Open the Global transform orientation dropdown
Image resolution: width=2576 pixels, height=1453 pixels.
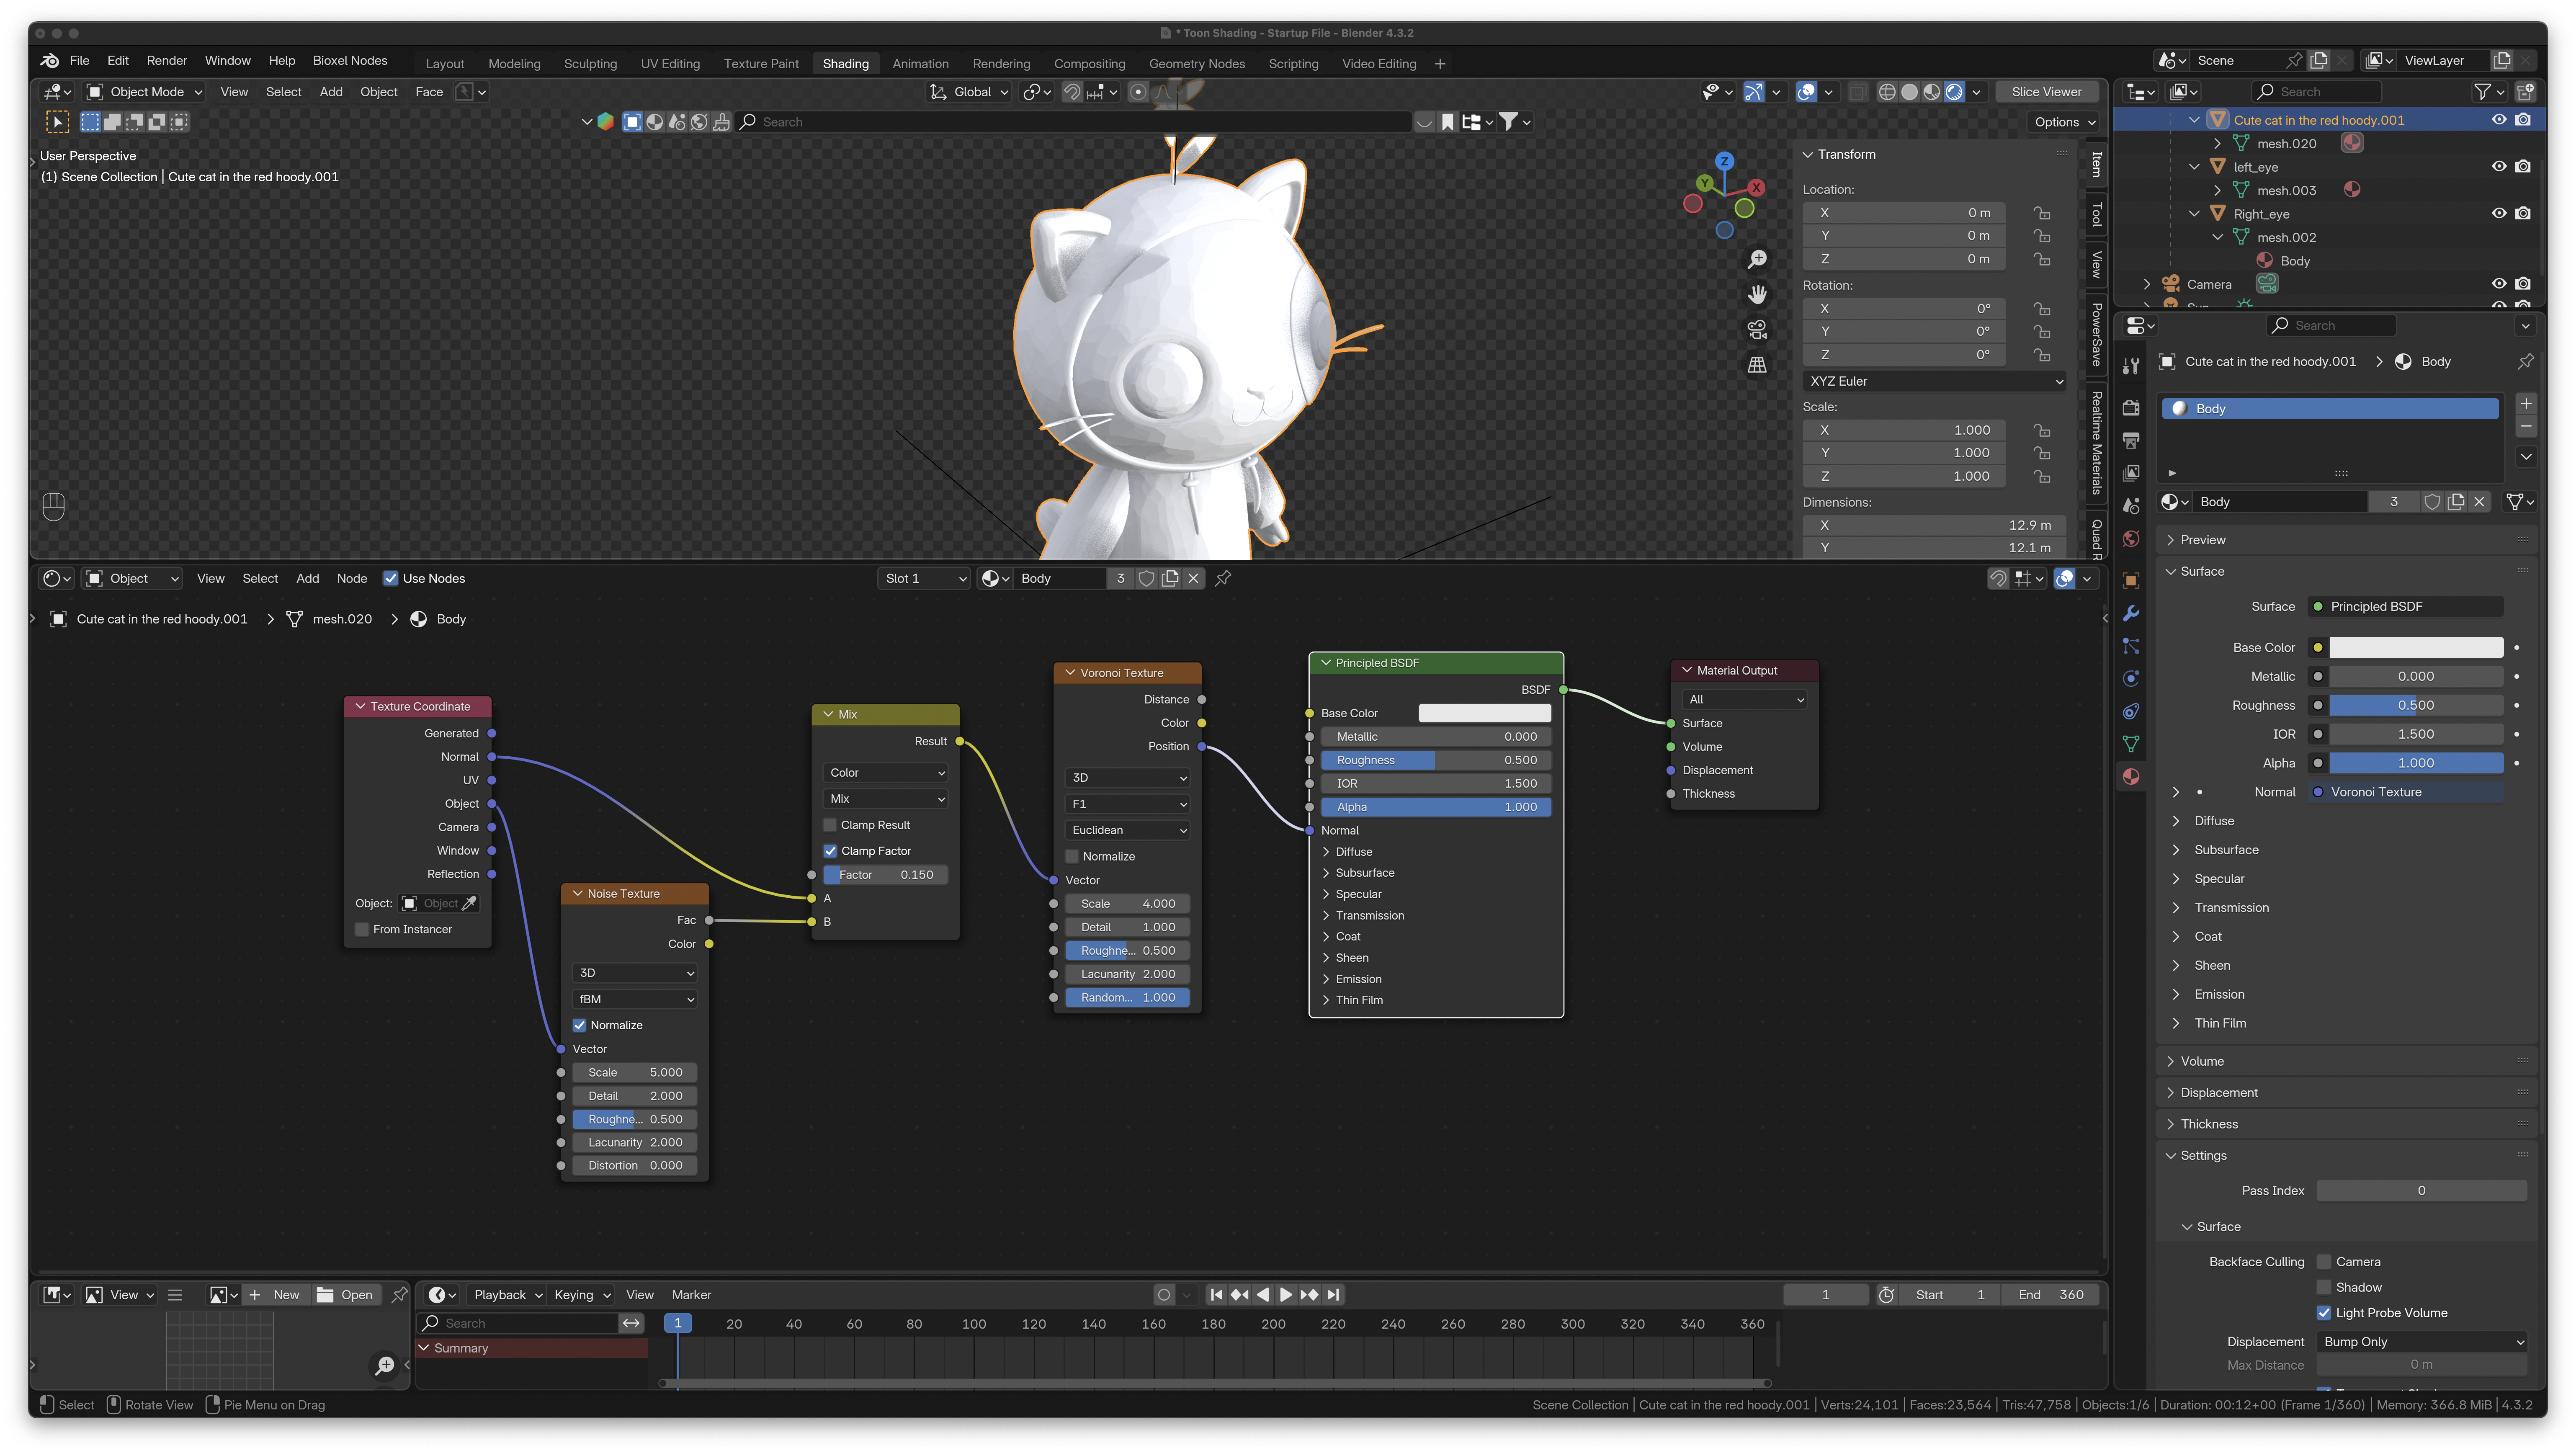click(969, 92)
